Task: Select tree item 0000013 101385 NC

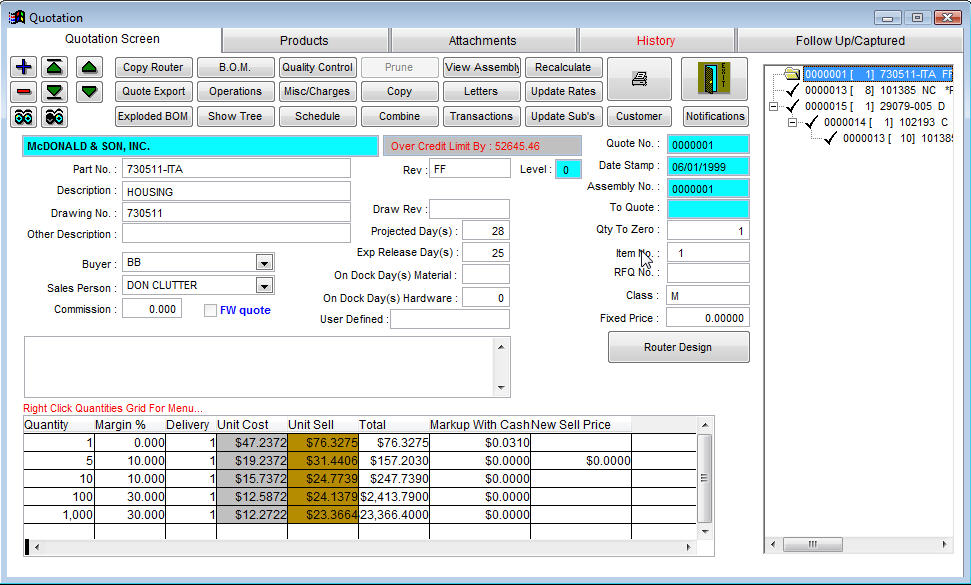Action: (x=870, y=90)
